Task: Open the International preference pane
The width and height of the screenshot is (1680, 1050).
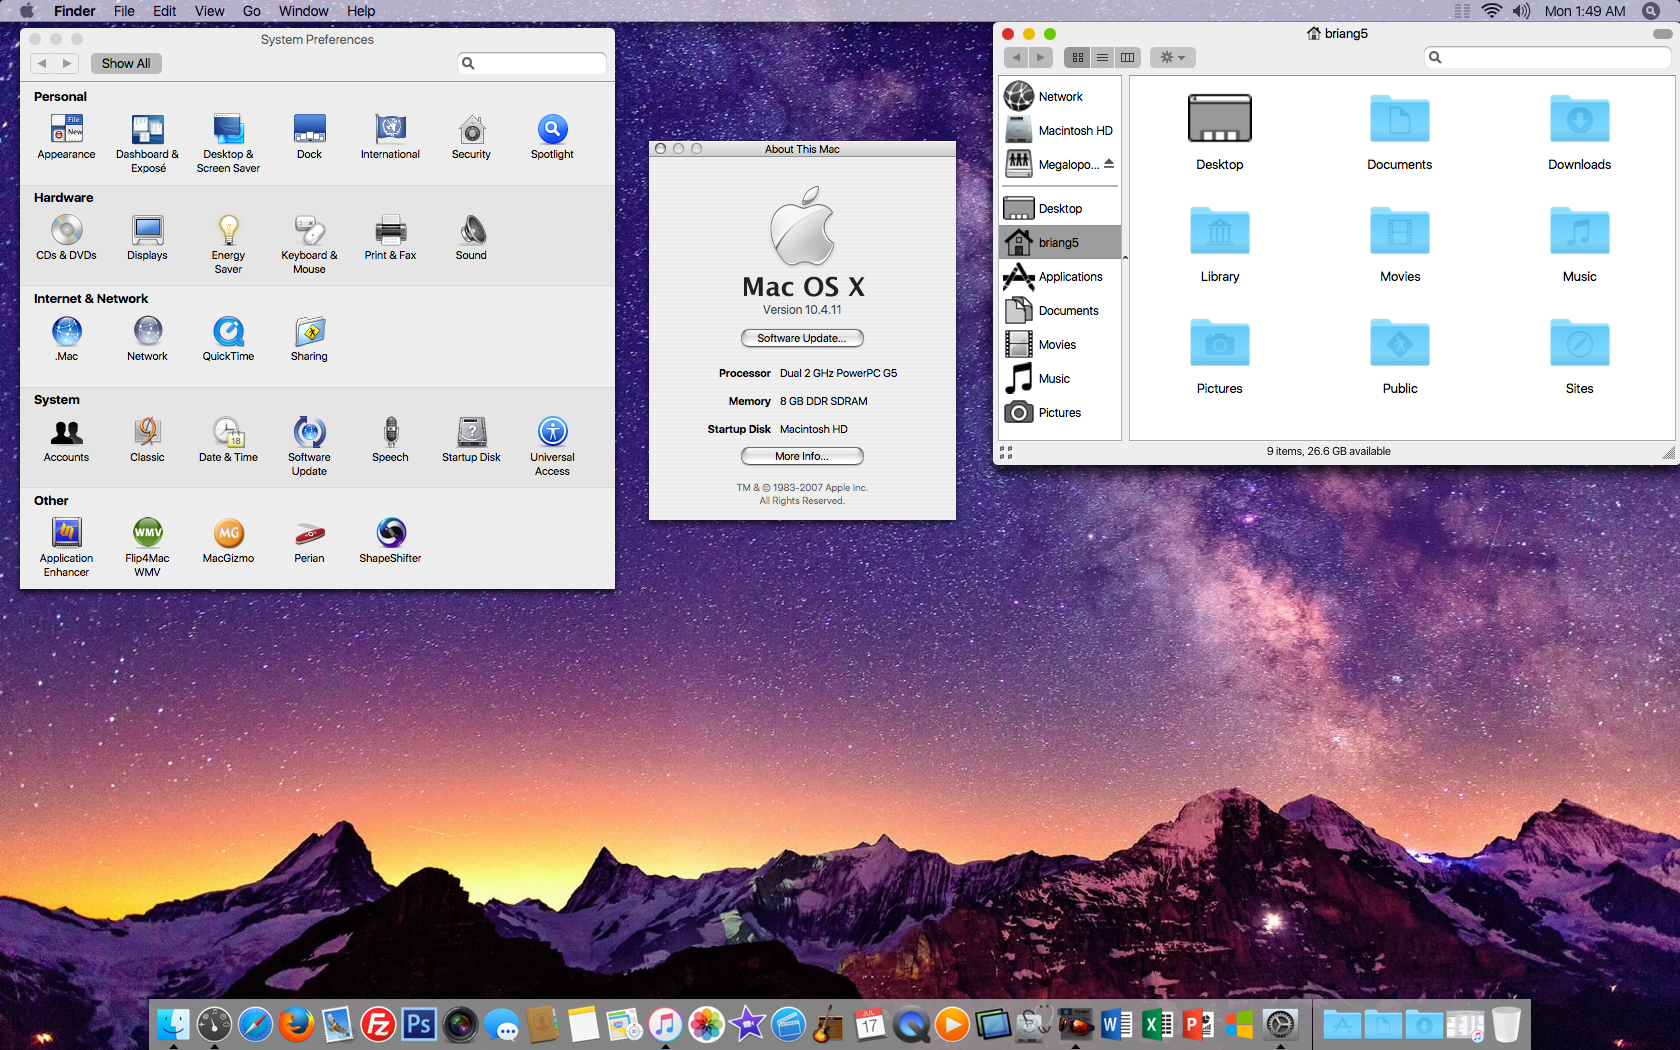Action: pos(390,137)
